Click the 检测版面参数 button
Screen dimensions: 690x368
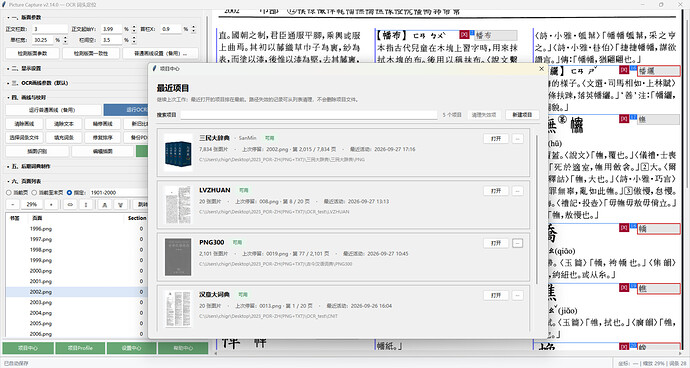pos(32,53)
